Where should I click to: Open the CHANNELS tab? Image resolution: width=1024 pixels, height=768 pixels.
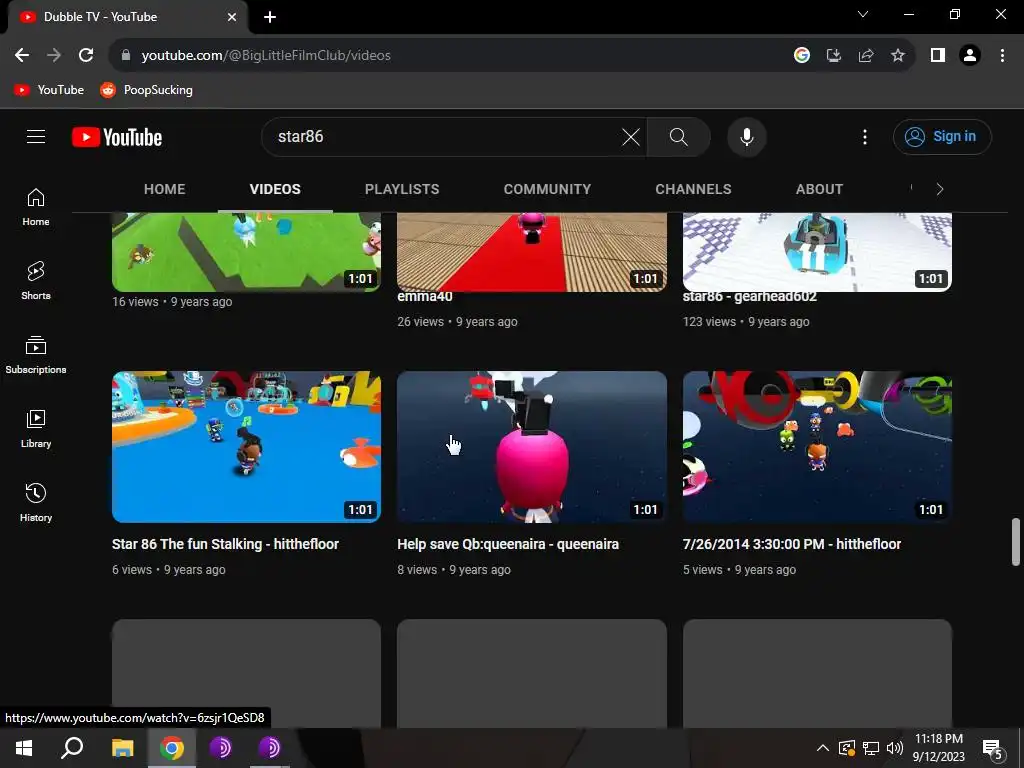694,189
